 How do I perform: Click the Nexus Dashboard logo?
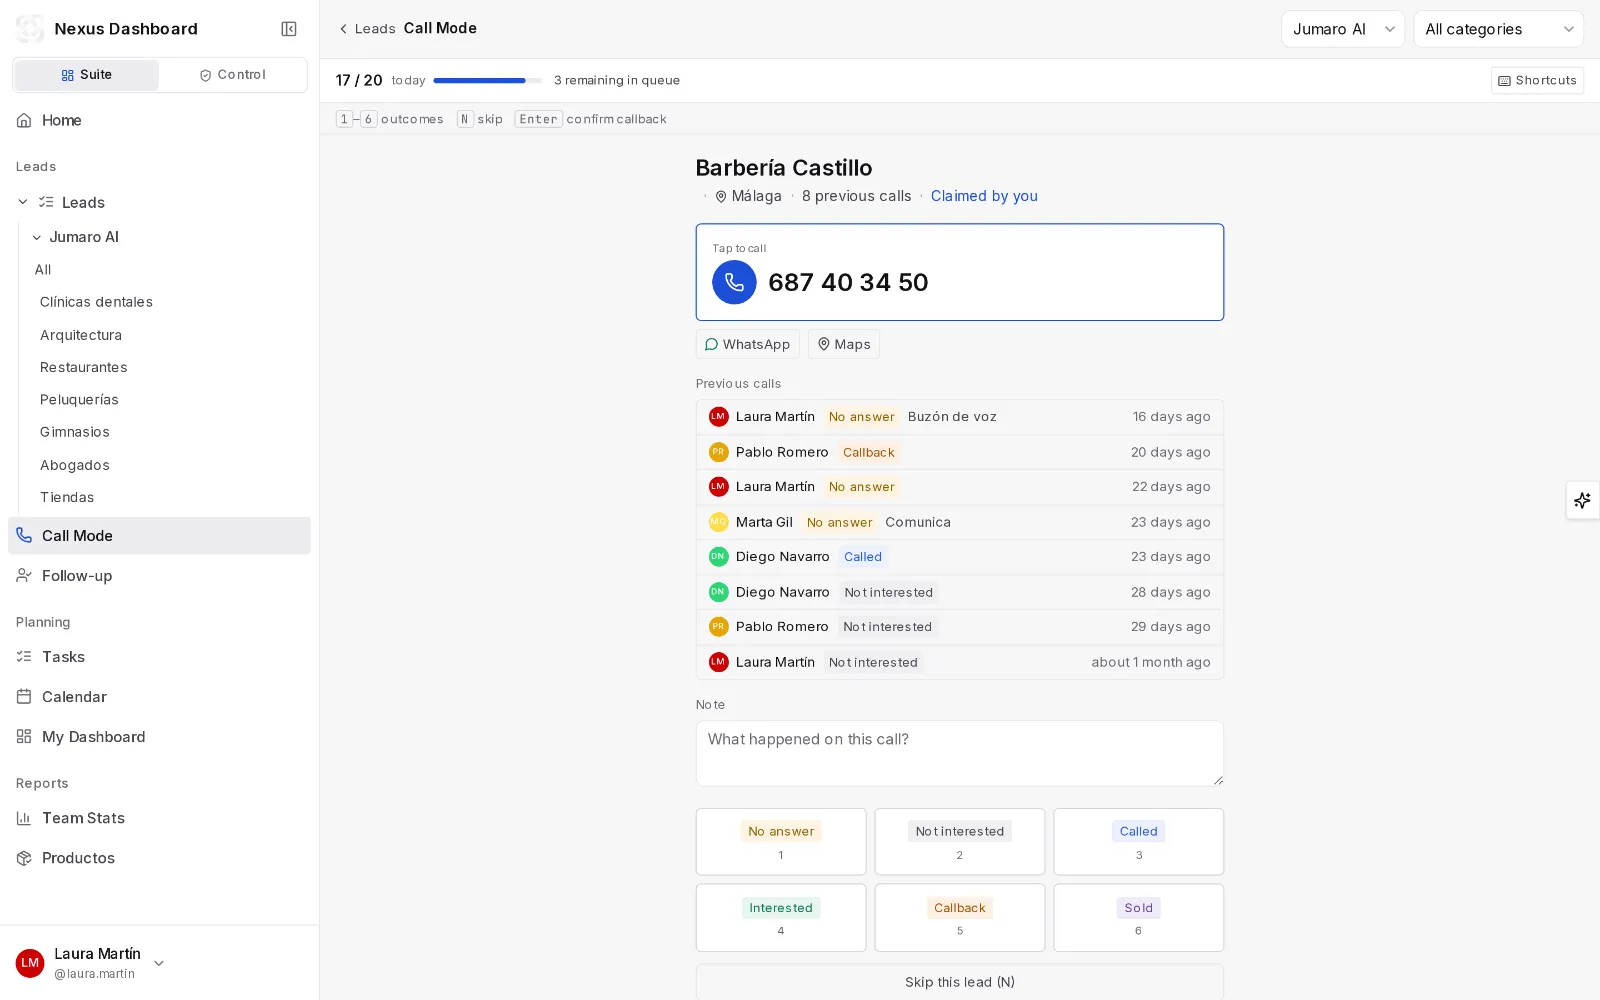(30, 29)
